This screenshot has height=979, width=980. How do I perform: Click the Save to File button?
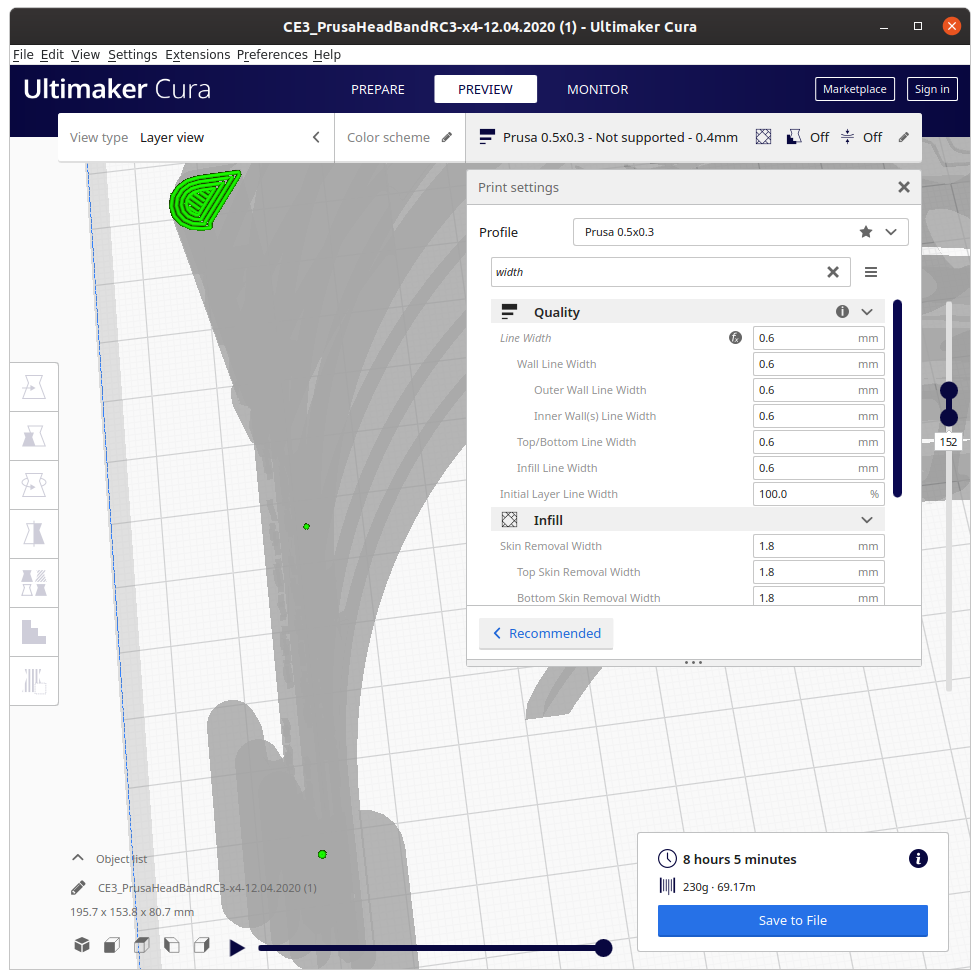coord(792,921)
